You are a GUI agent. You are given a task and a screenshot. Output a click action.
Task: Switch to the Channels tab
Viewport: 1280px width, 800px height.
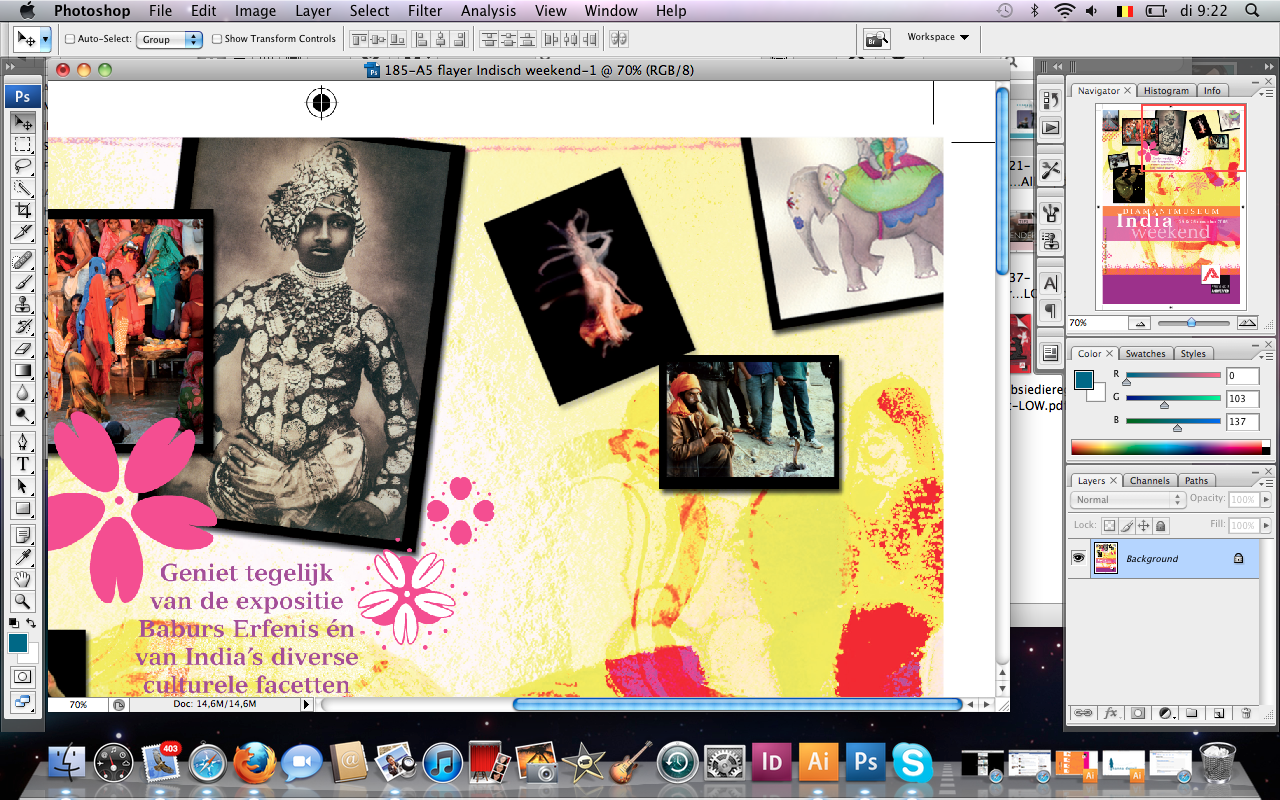click(1150, 480)
